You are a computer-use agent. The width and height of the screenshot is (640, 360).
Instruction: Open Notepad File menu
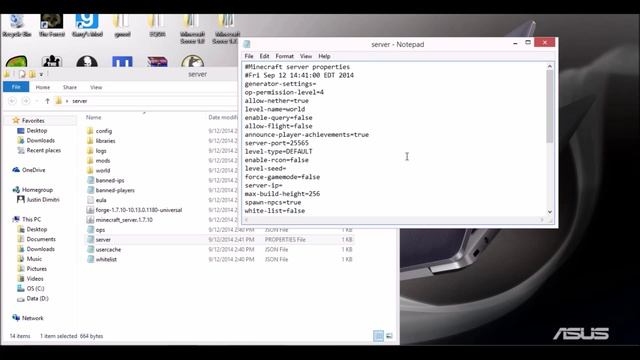(x=249, y=56)
